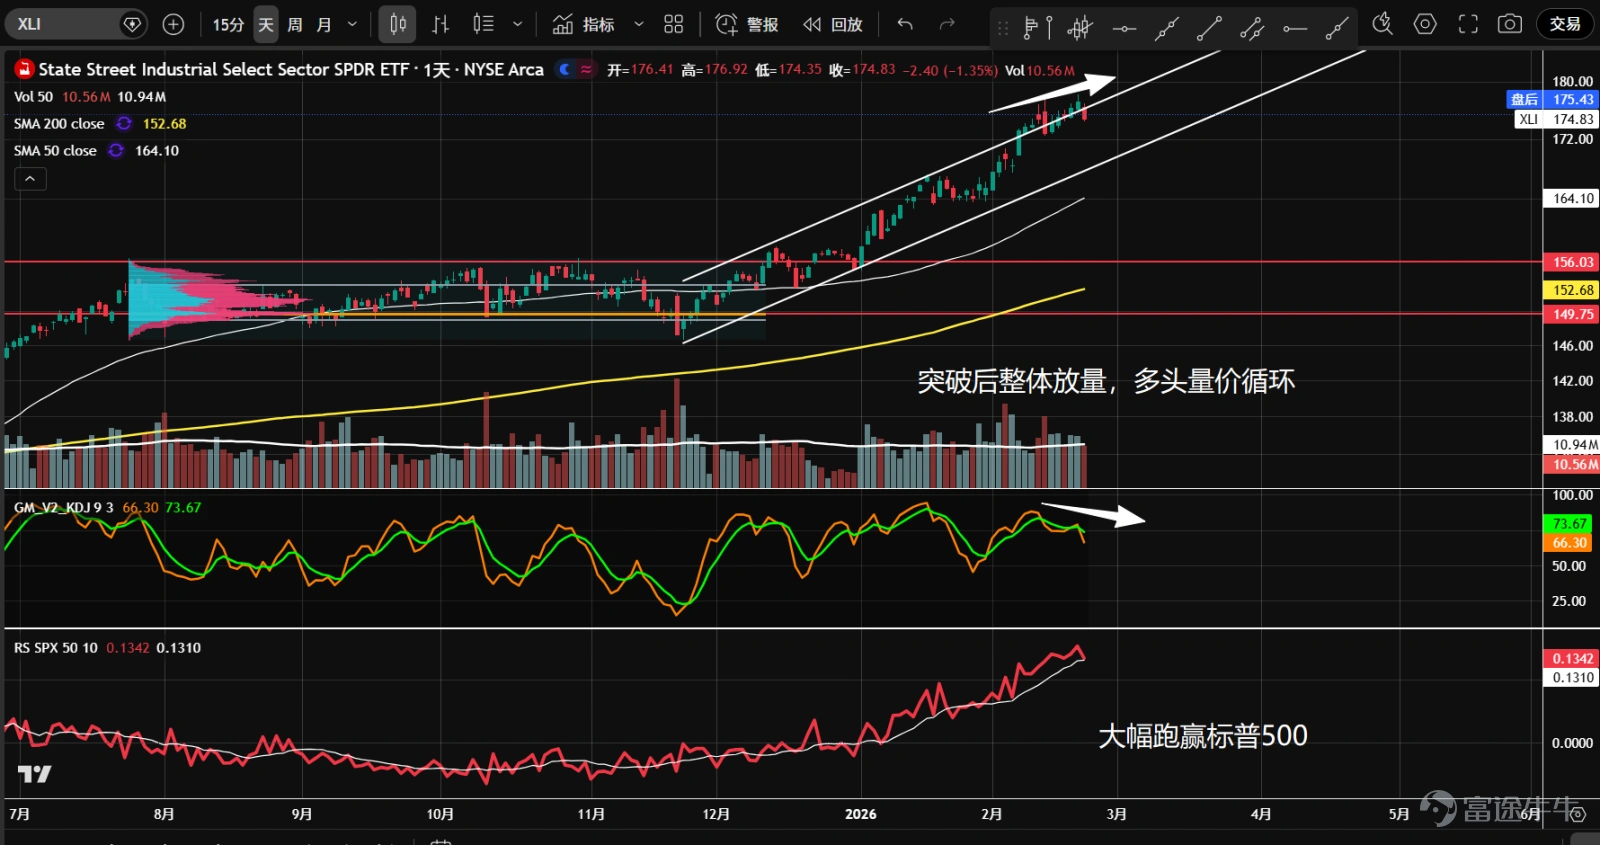The width and height of the screenshot is (1600, 845).
Task: Pick the extended line drawing tool
Action: pos(1166,28)
